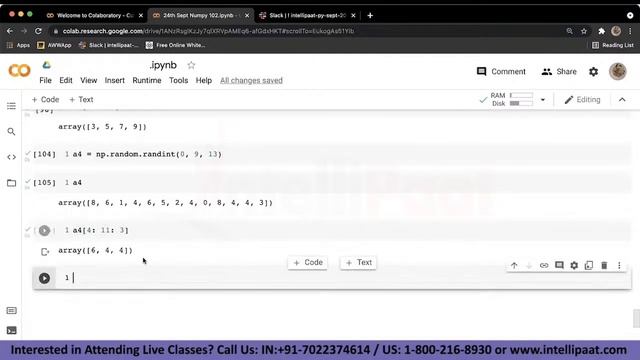Open the View menu
The image size is (640, 360).
tap(89, 80)
